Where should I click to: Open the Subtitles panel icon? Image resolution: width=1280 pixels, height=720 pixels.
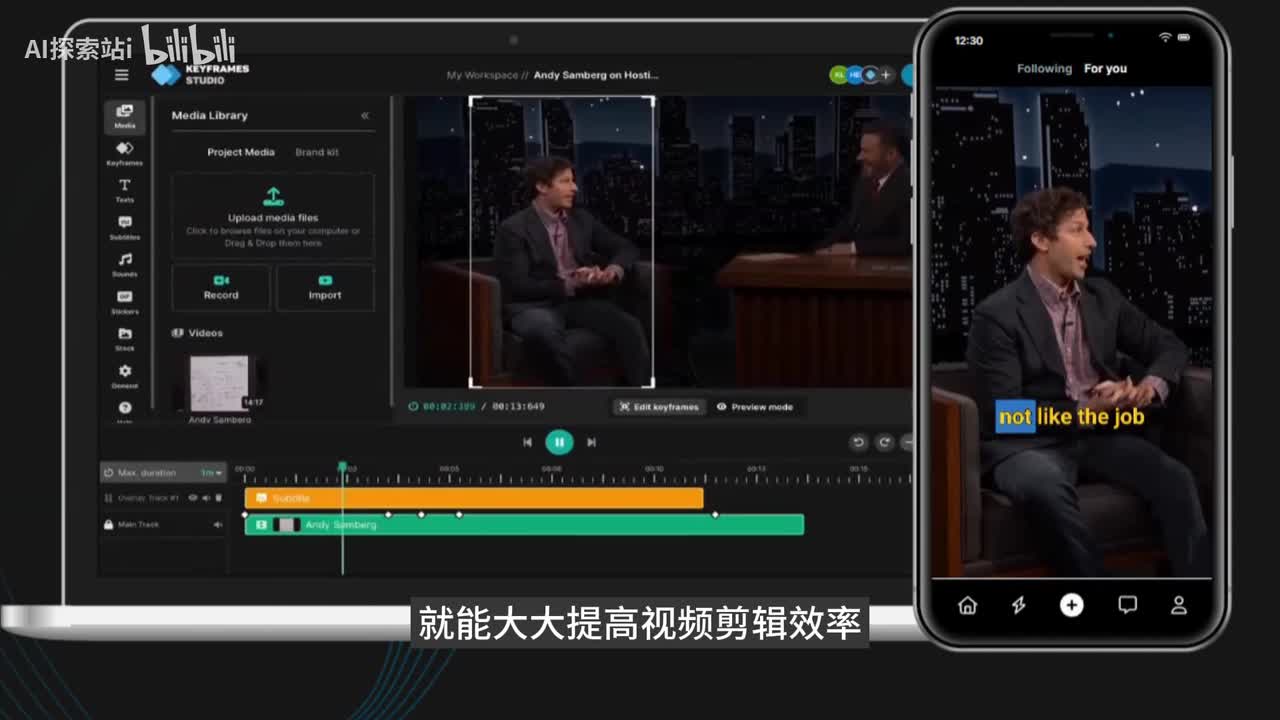pos(124,227)
